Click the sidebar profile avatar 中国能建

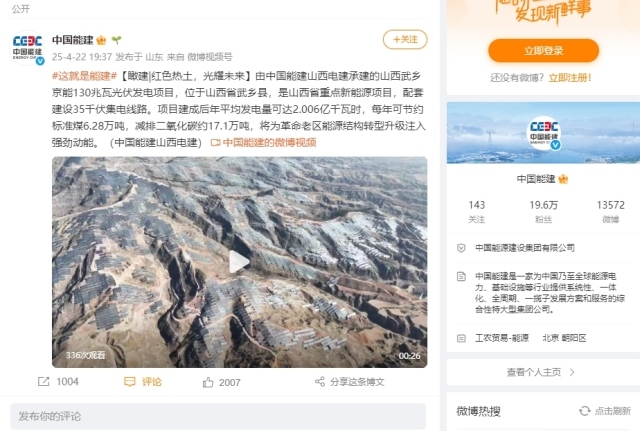click(543, 133)
